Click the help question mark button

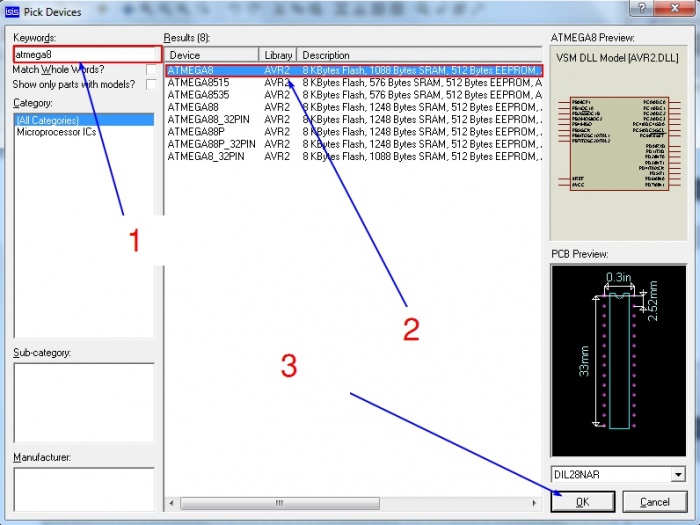(642, 8)
